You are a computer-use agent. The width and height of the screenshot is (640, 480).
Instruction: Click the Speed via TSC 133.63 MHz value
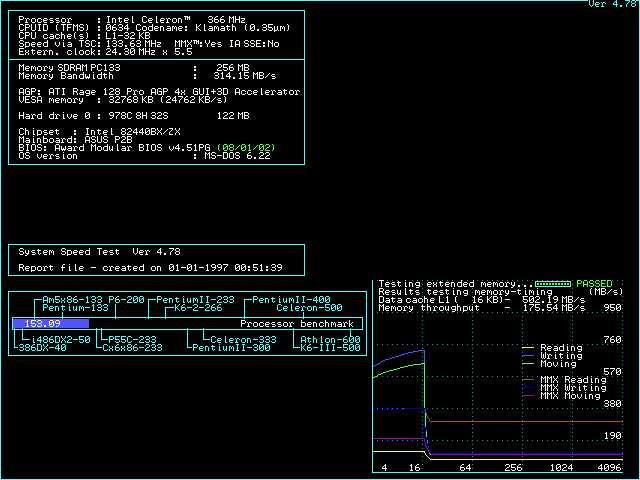pos(133,44)
